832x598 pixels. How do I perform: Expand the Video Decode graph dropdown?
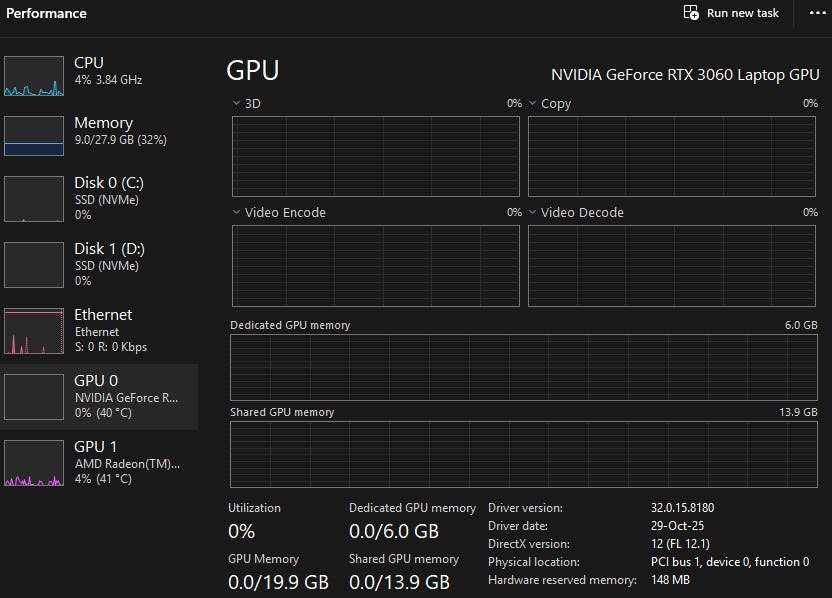coord(533,212)
